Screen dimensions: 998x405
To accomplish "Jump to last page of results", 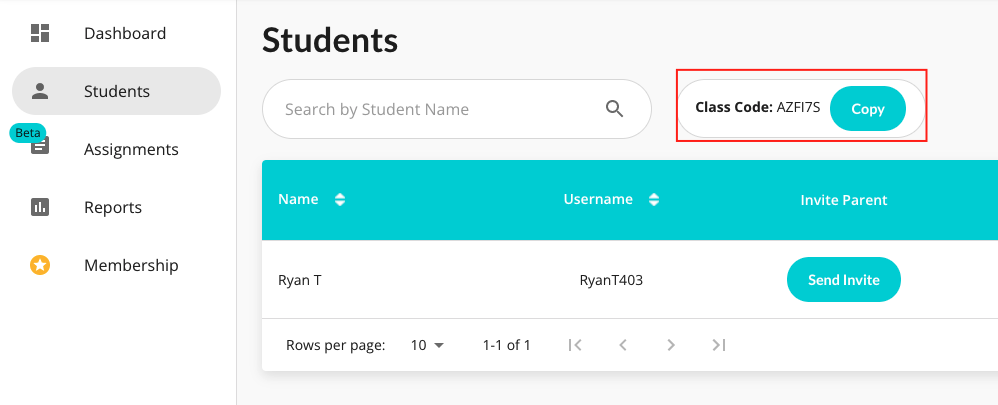I will (719, 345).
